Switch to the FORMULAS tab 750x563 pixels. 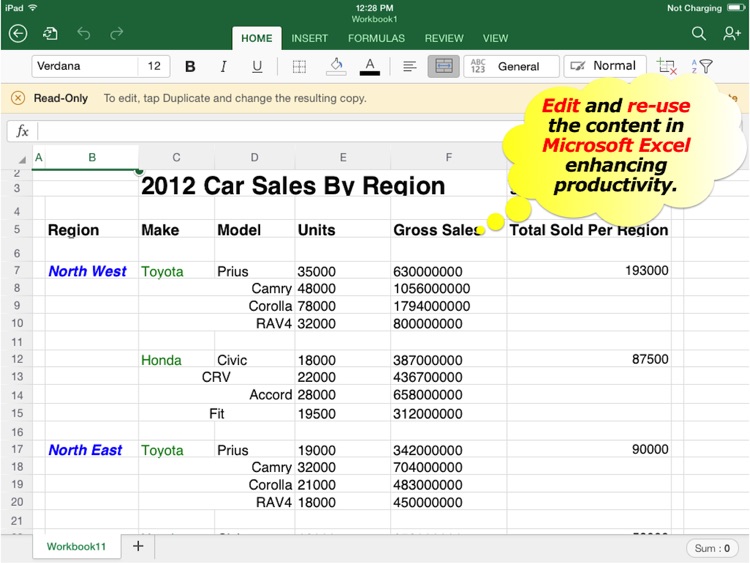pyautogui.click(x=376, y=38)
